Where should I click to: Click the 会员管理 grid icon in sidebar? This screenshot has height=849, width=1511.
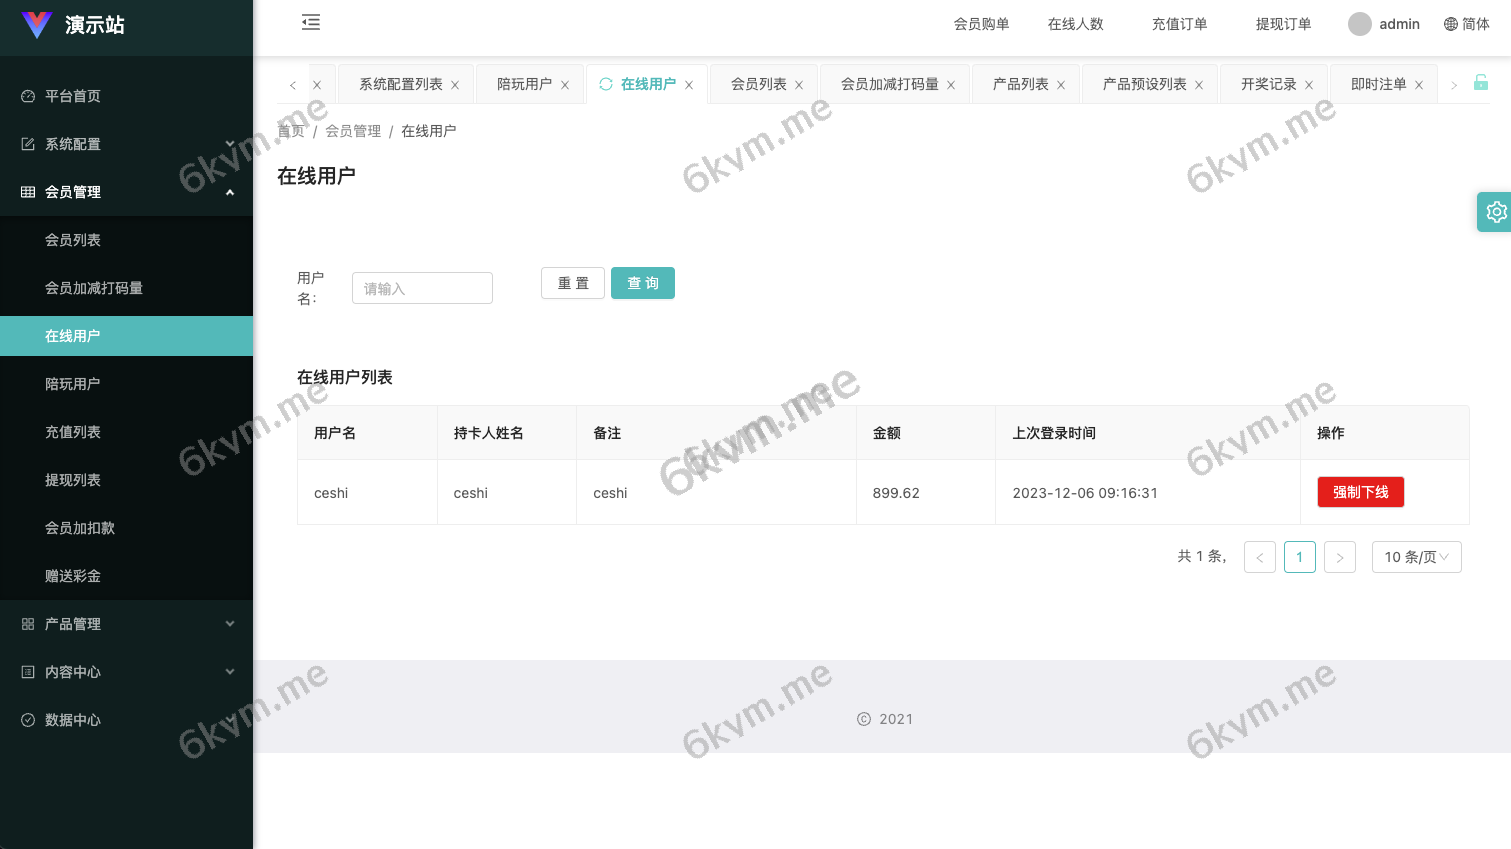(x=27, y=191)
